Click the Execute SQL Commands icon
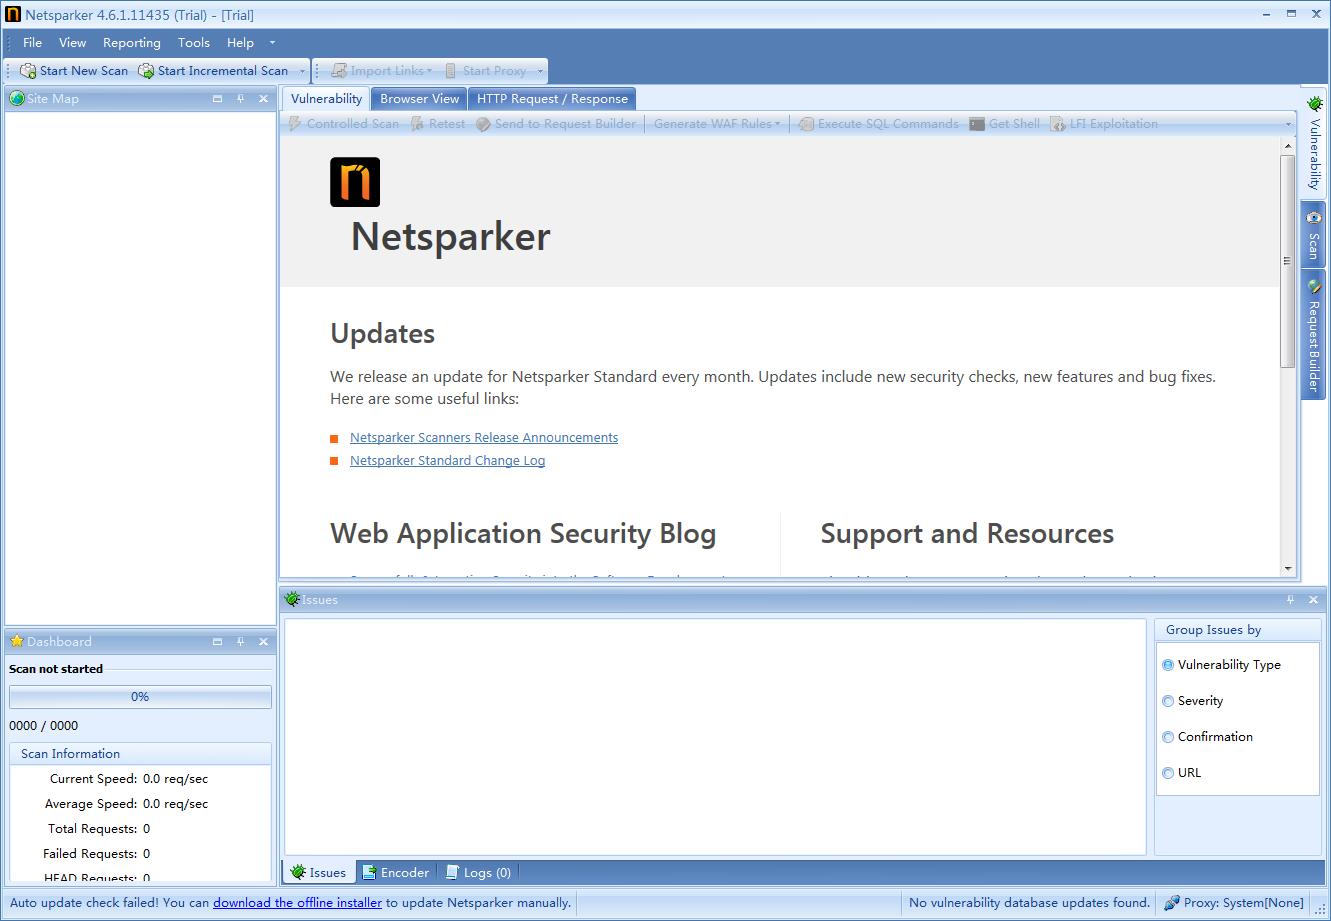This screenshot has height=921, width=1331. (x=806, y=124)
